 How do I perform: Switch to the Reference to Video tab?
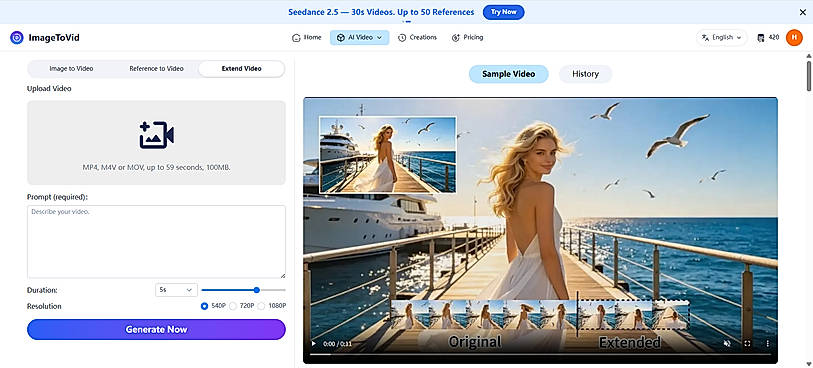pos(156,68)
